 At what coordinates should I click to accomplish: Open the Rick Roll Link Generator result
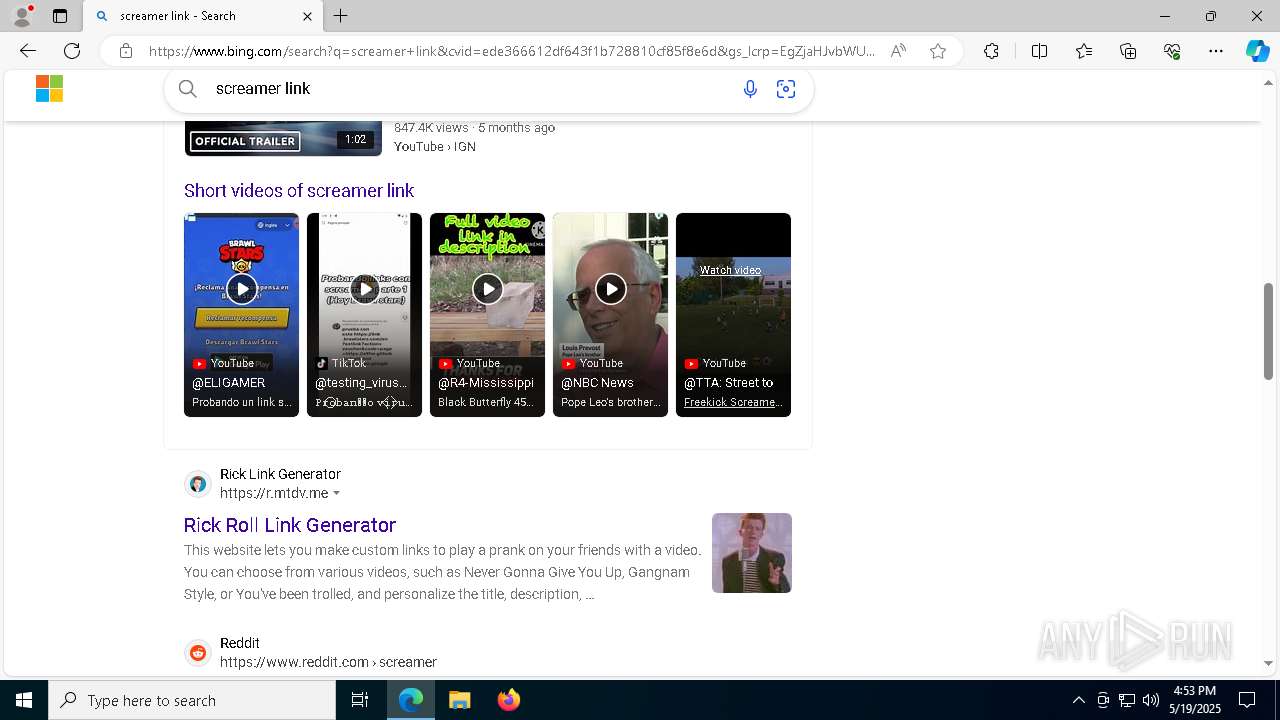tap(290, 525)
